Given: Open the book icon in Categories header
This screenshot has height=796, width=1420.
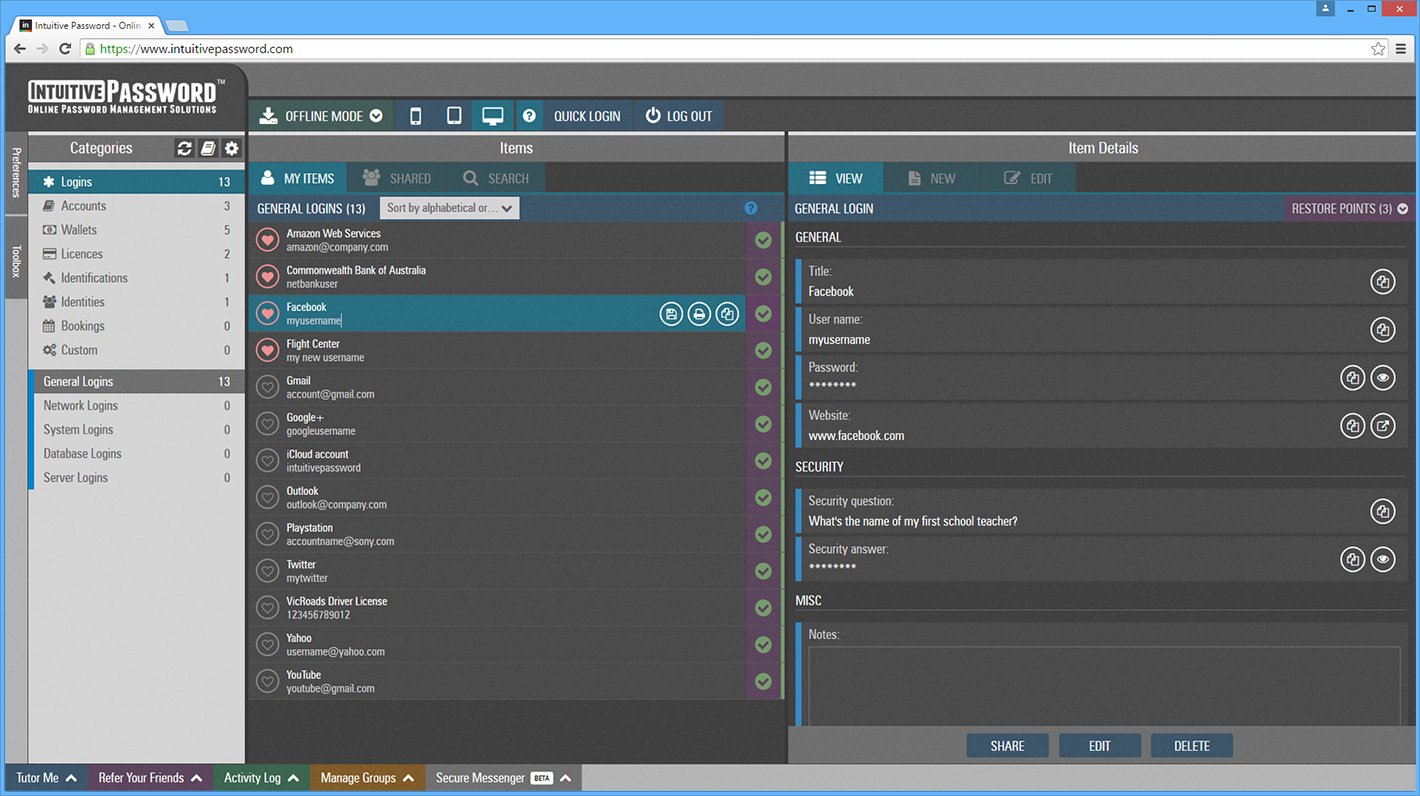Looking at the screenshot, I should tap(208, 148).
